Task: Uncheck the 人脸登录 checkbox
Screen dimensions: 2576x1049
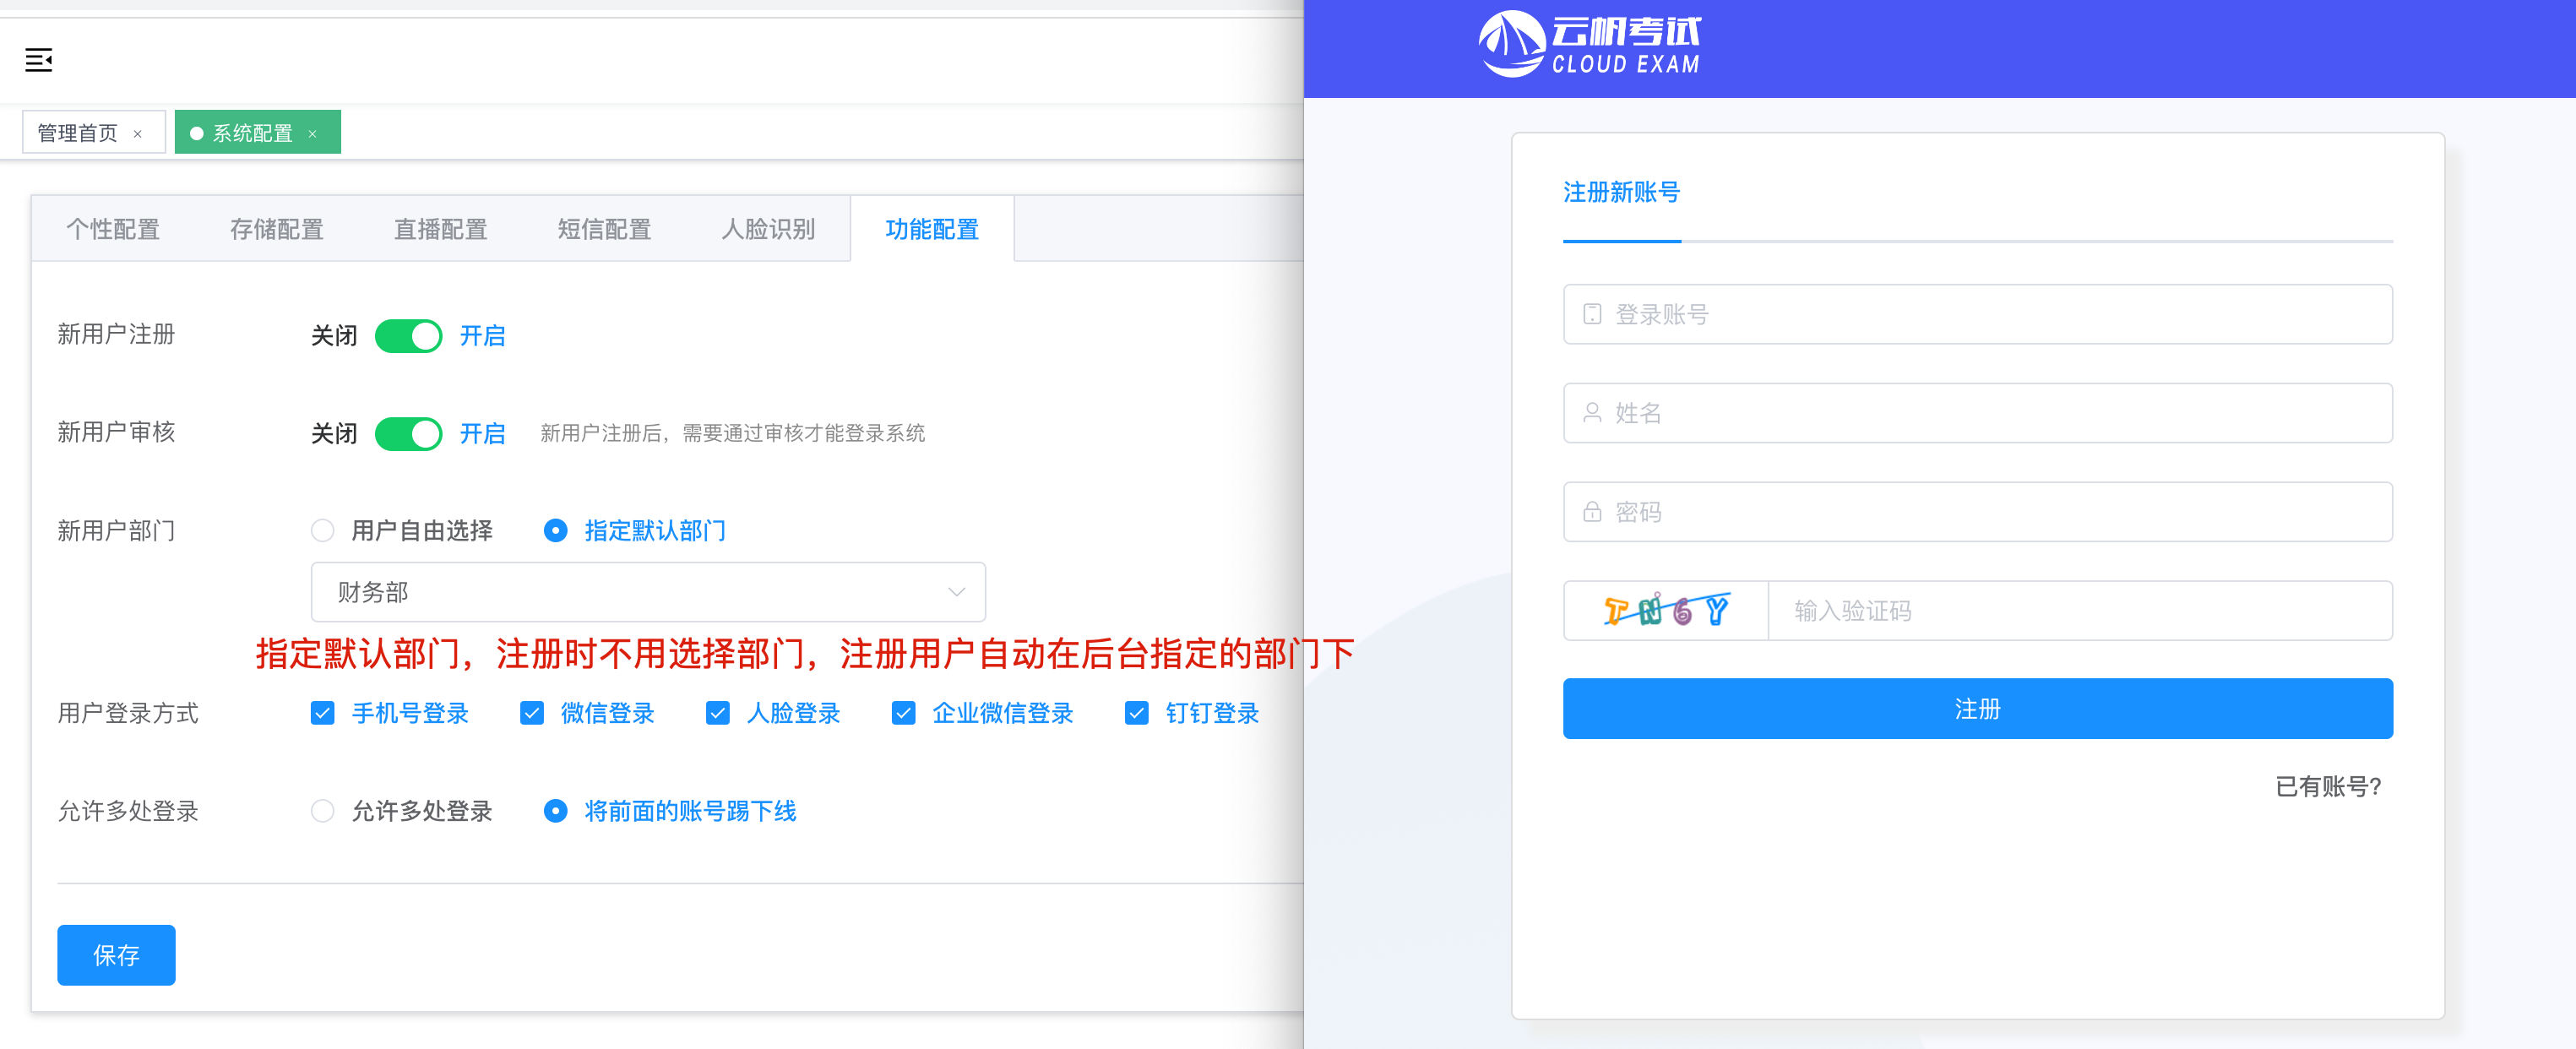Action: (718, 713)
